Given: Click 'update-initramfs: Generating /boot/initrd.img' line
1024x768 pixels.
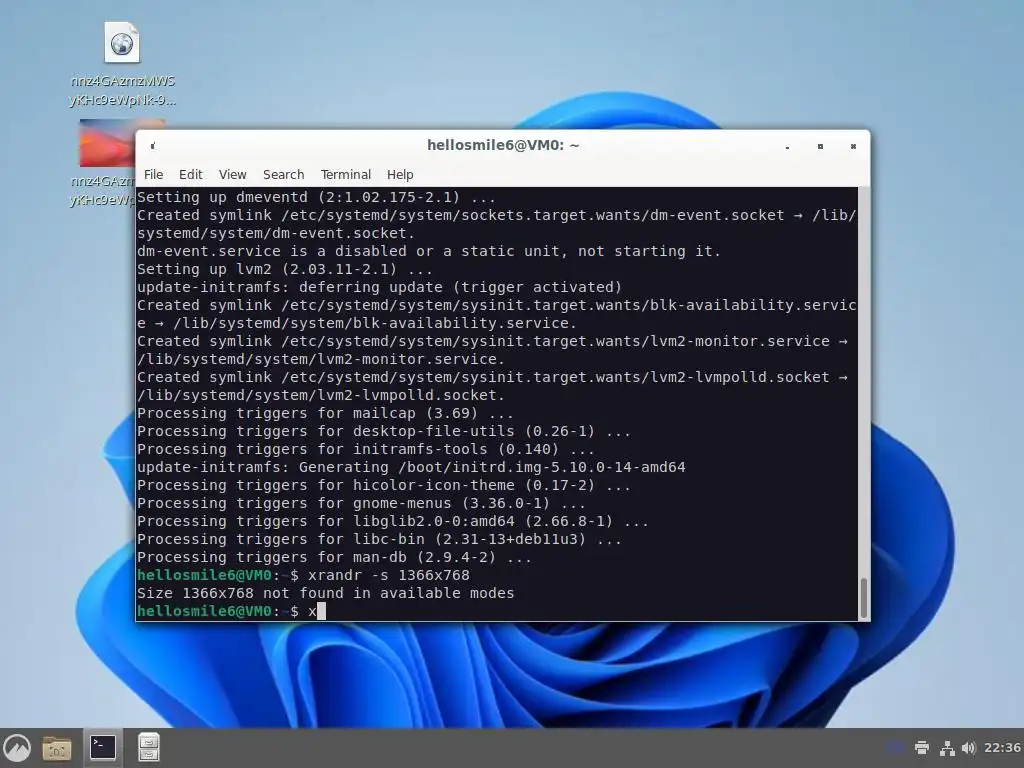Looking at the screenshot, I should point(411,467).
